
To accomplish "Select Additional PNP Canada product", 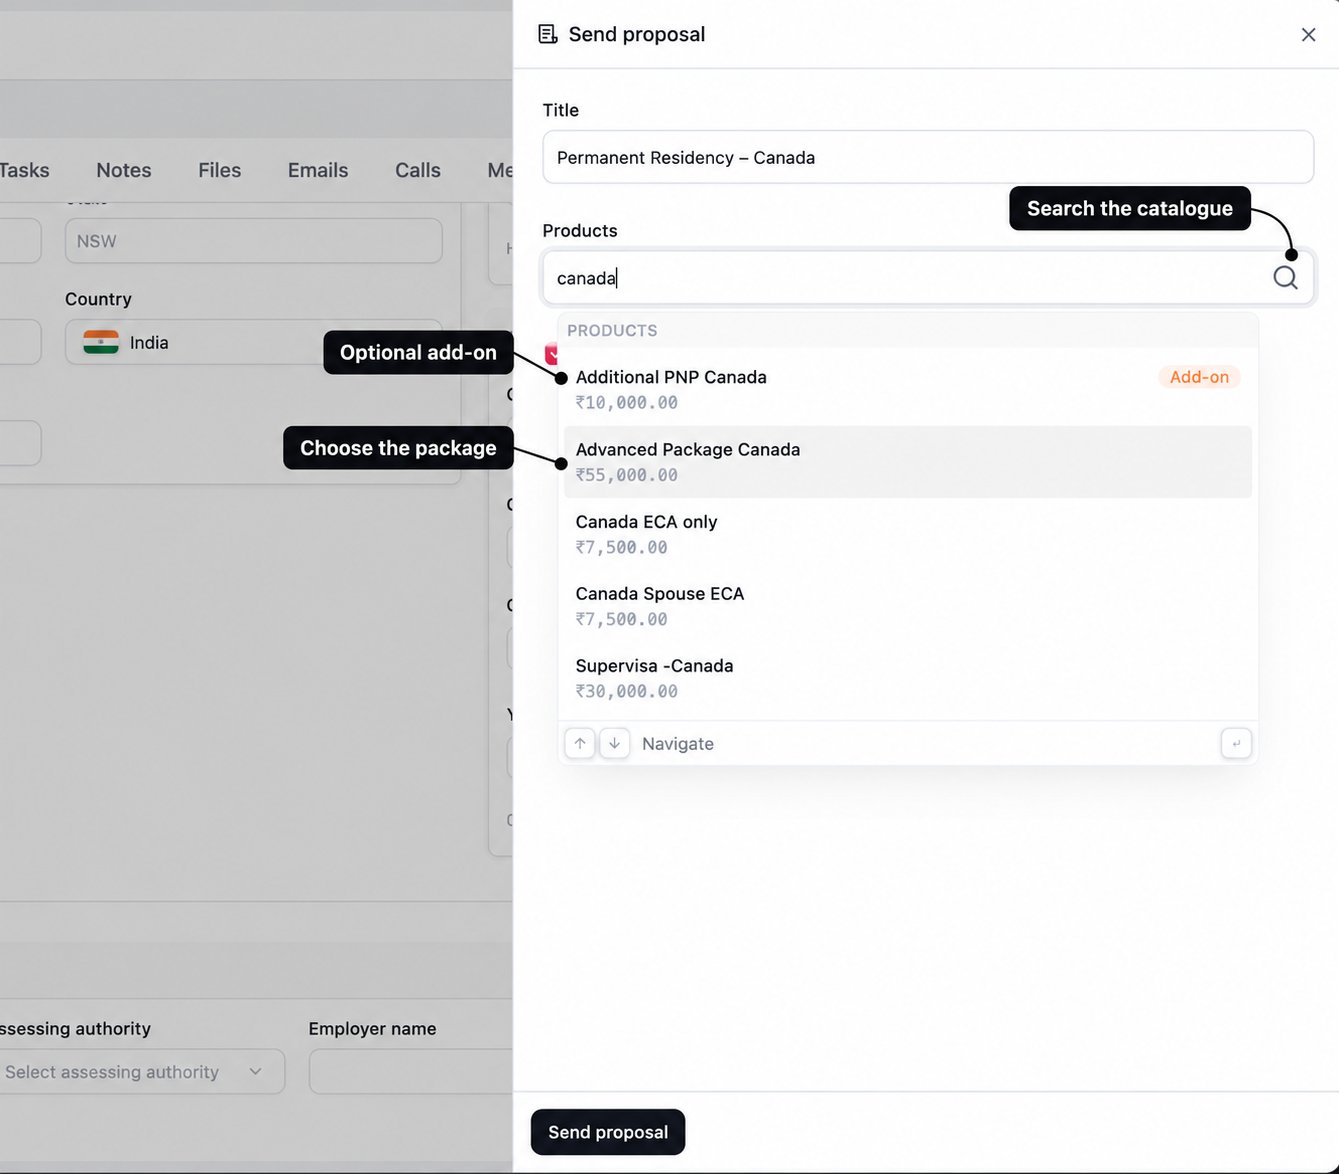I will [908, 390].
